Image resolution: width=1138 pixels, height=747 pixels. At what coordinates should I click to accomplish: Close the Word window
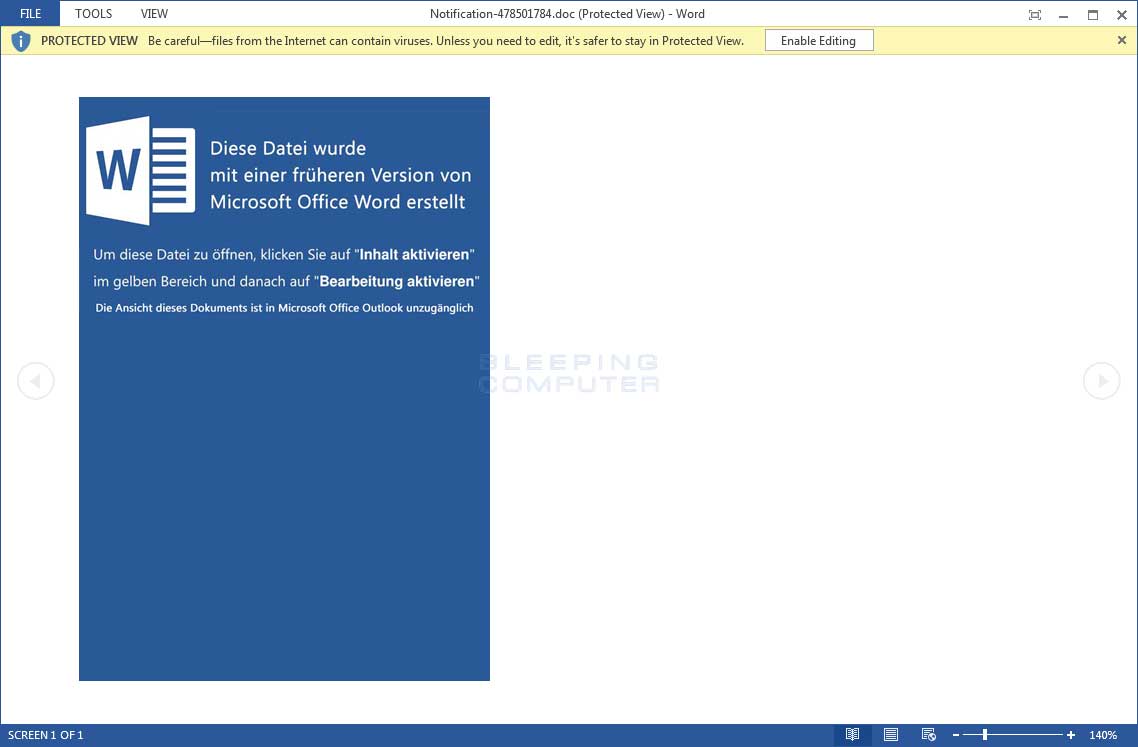[x=1121, y=15]
